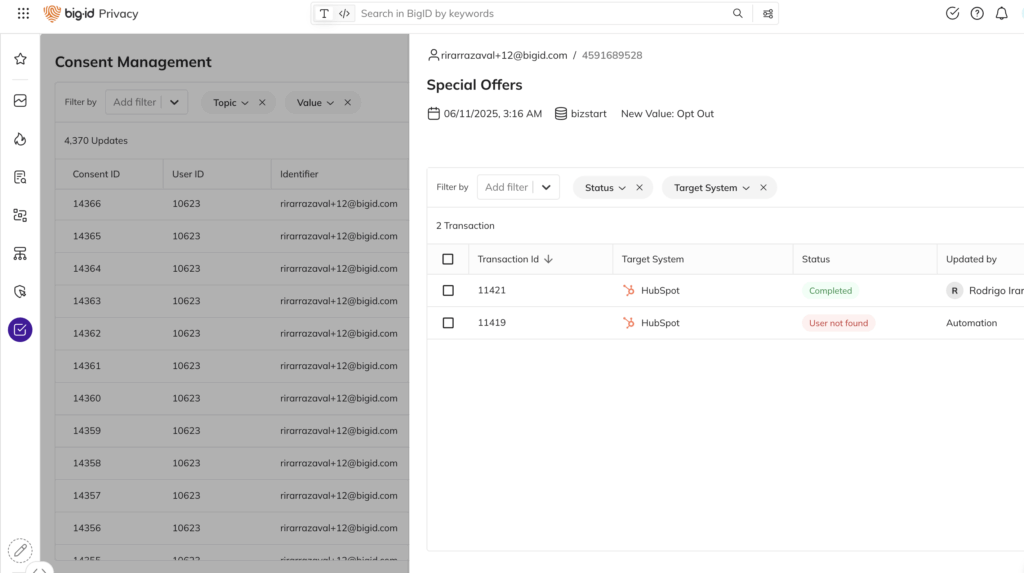Select the consent management sidebar icon

tap(20, 329)
